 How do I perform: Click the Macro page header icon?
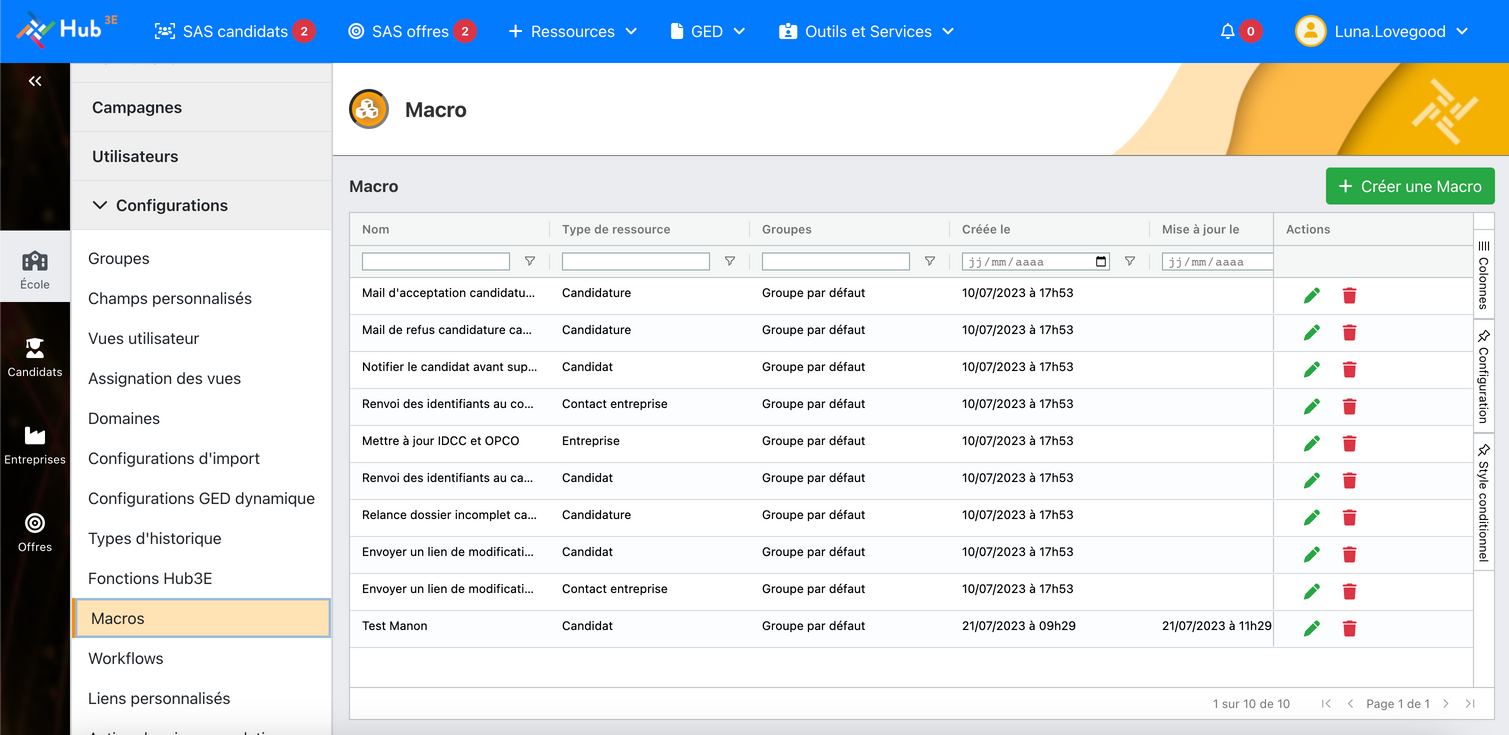click(x=369, y=110)
